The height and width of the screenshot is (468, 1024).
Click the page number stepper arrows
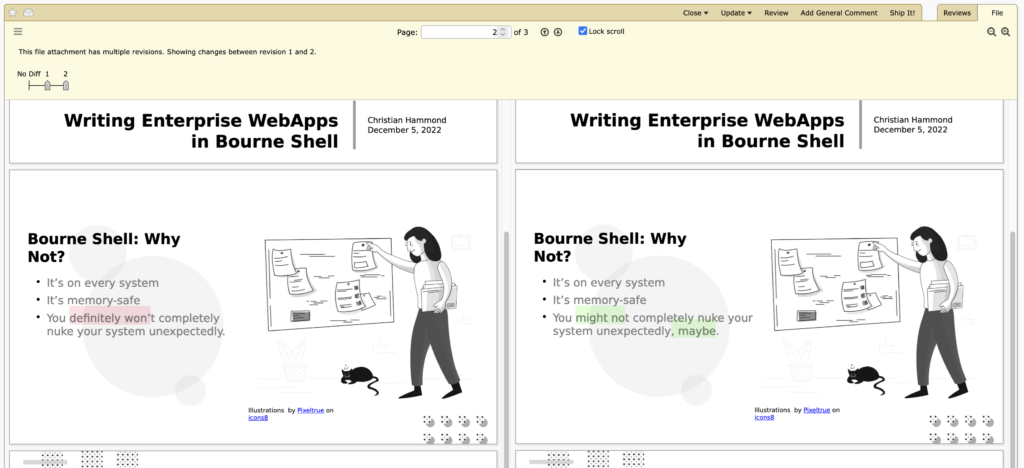503,32
